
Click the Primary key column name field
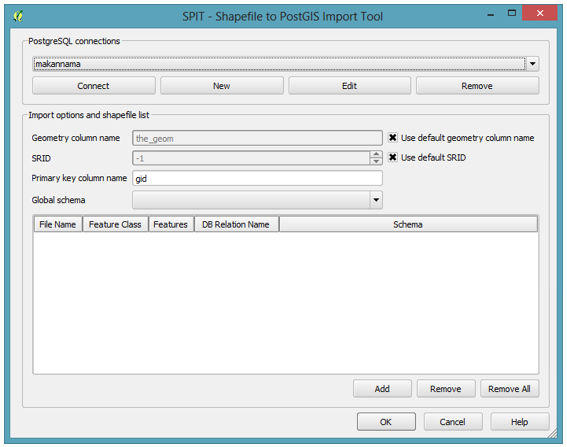click(257, 178)
